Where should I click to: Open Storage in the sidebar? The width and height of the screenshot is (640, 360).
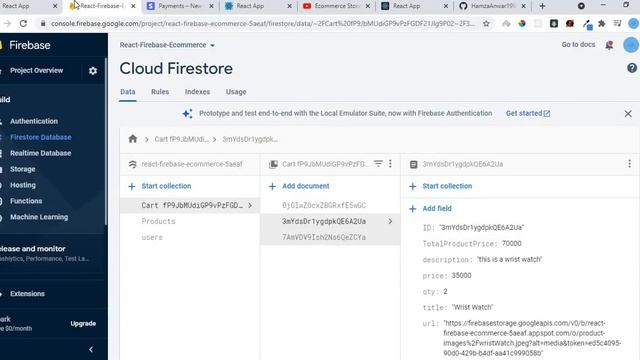click(x=22, y=169)
